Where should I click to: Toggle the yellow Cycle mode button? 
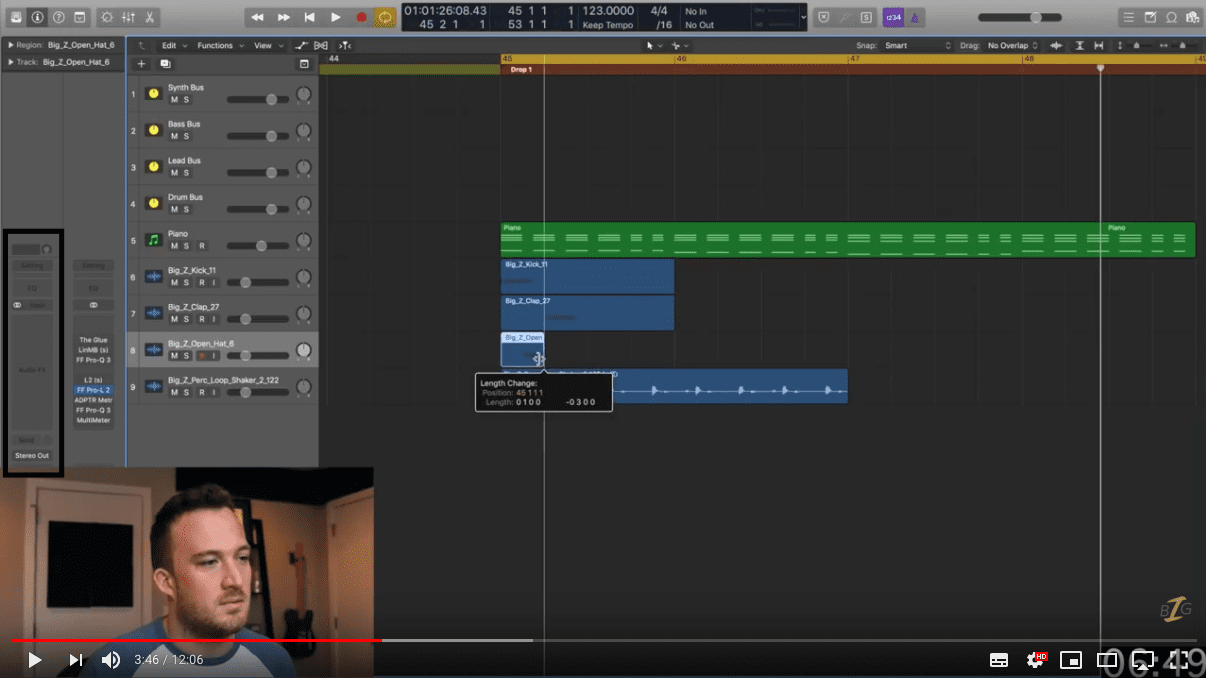tap(385, 17)
